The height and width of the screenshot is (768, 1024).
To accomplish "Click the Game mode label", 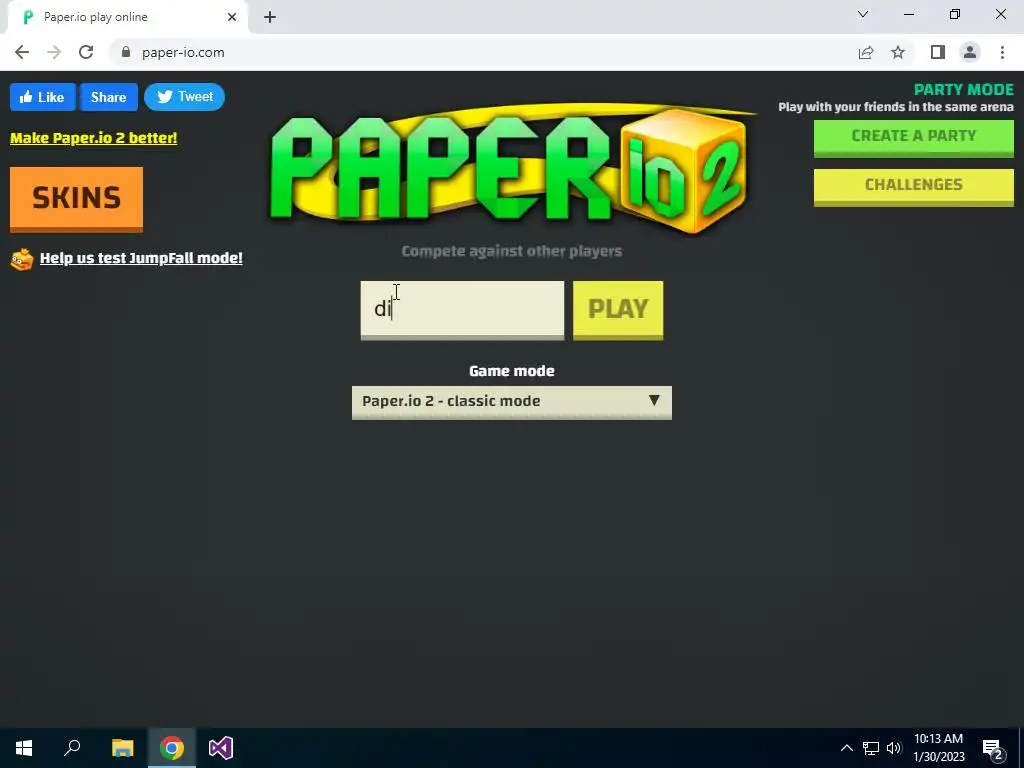I will click(x=511, y=371).
